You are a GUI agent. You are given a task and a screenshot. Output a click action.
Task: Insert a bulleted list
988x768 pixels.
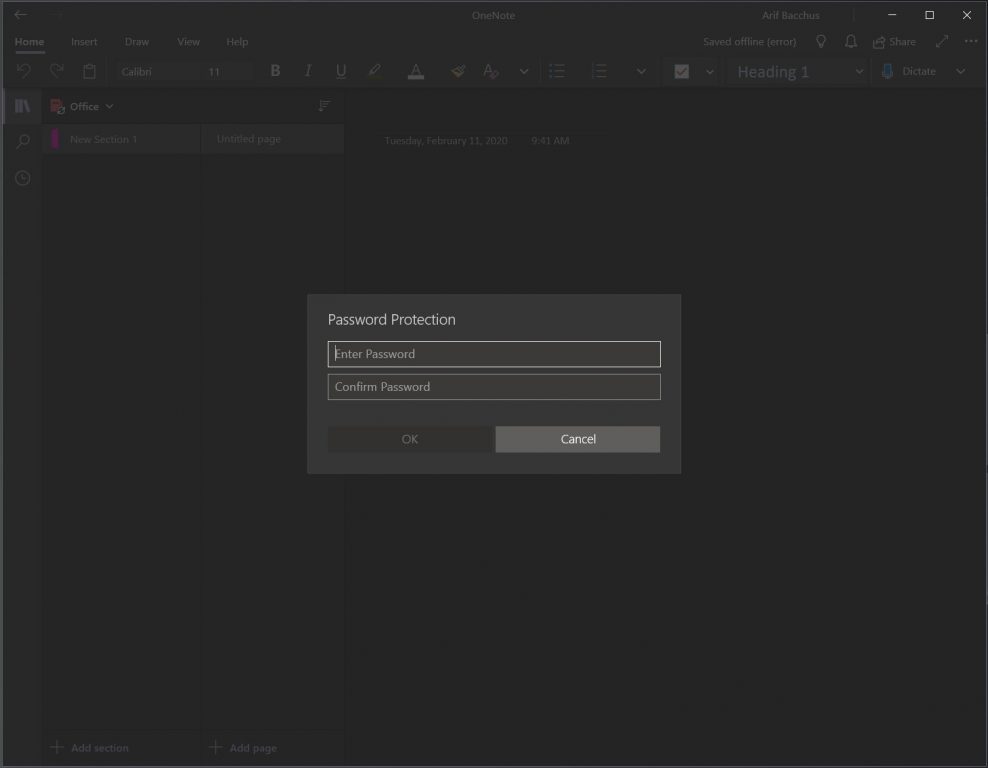(x=557, y=71)
